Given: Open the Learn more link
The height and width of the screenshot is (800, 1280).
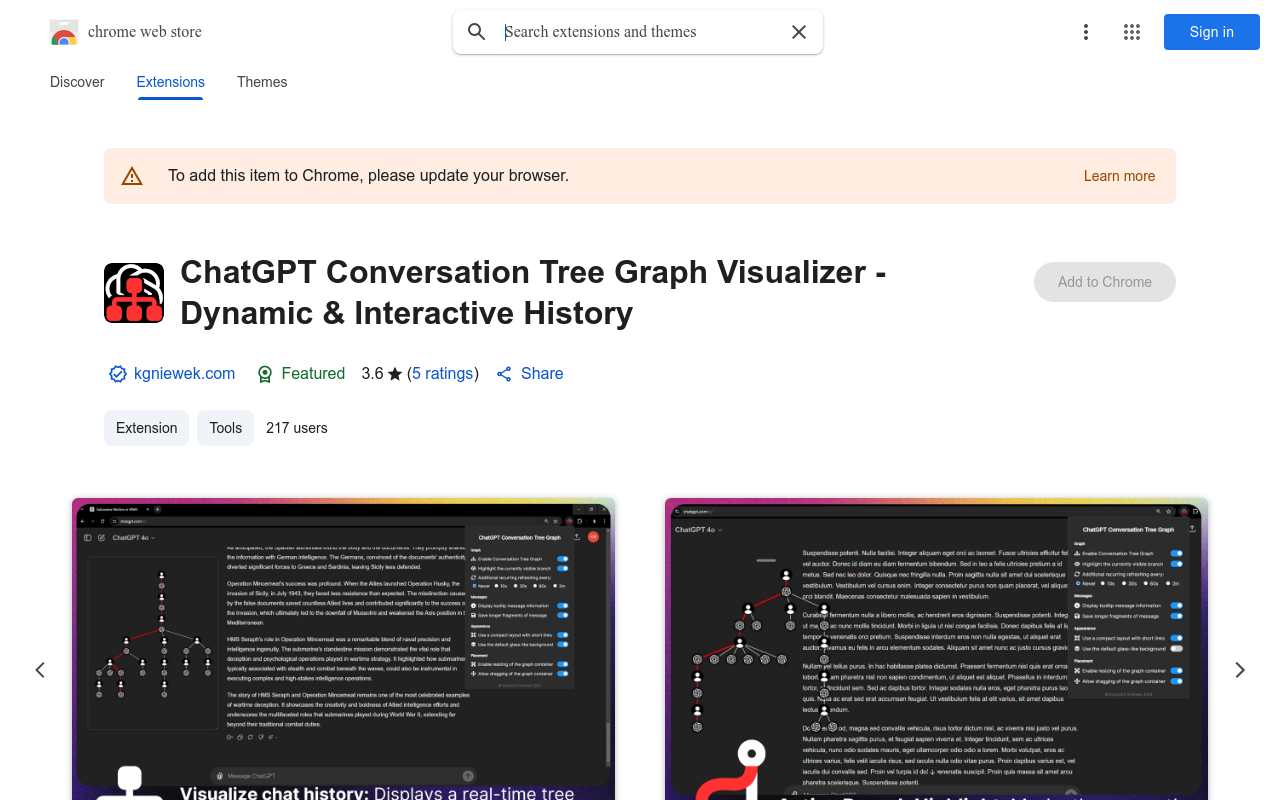Looking at the screenshot, I should click(x=1119, y=176).
